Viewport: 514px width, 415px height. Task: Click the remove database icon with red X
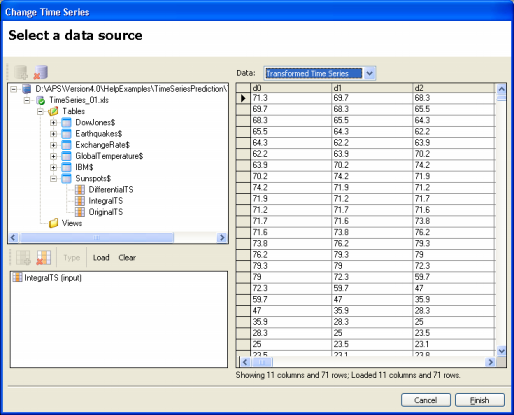(x=41, y=72)
